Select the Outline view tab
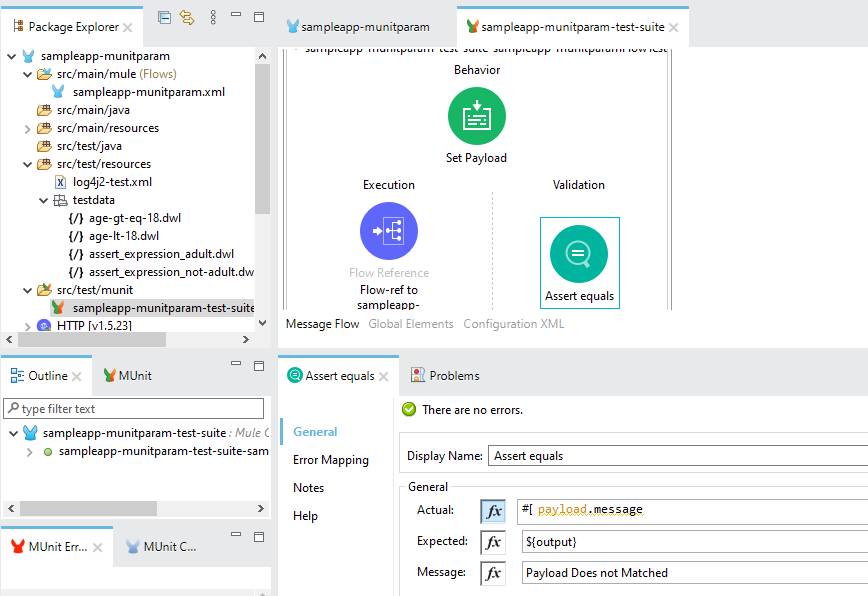Screen dimensions: 868x596 click(48, 376)
